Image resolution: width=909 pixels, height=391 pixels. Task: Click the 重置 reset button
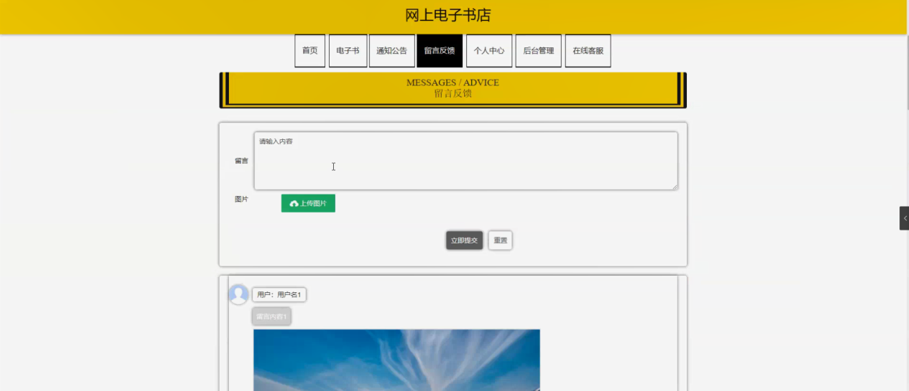[x=500, y=240]
